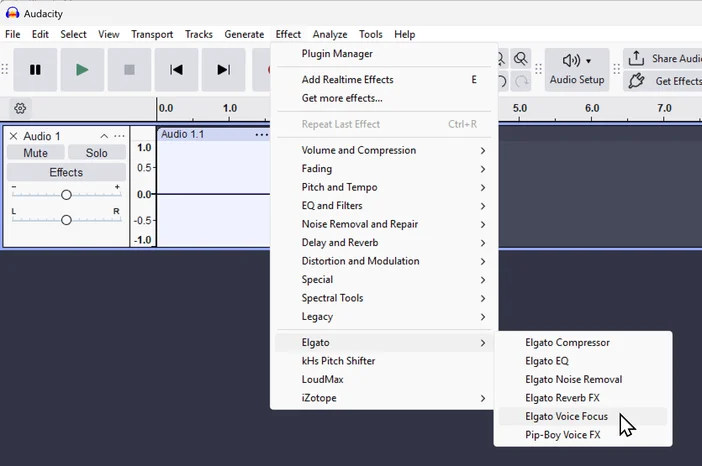Choose Add Realtime Effects
The width and height of the screenshot is (702, 466).
[x=384, y=80]
